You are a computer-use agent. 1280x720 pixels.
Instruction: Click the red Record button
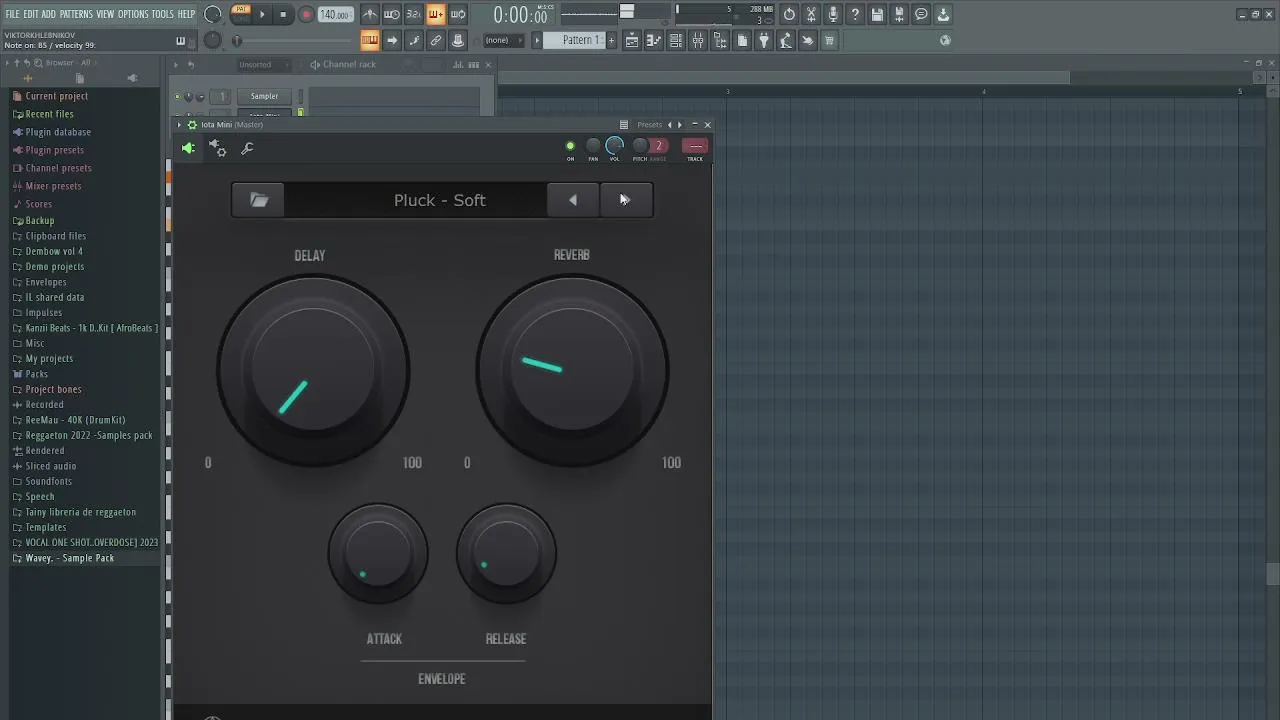(x=306, y=14)
